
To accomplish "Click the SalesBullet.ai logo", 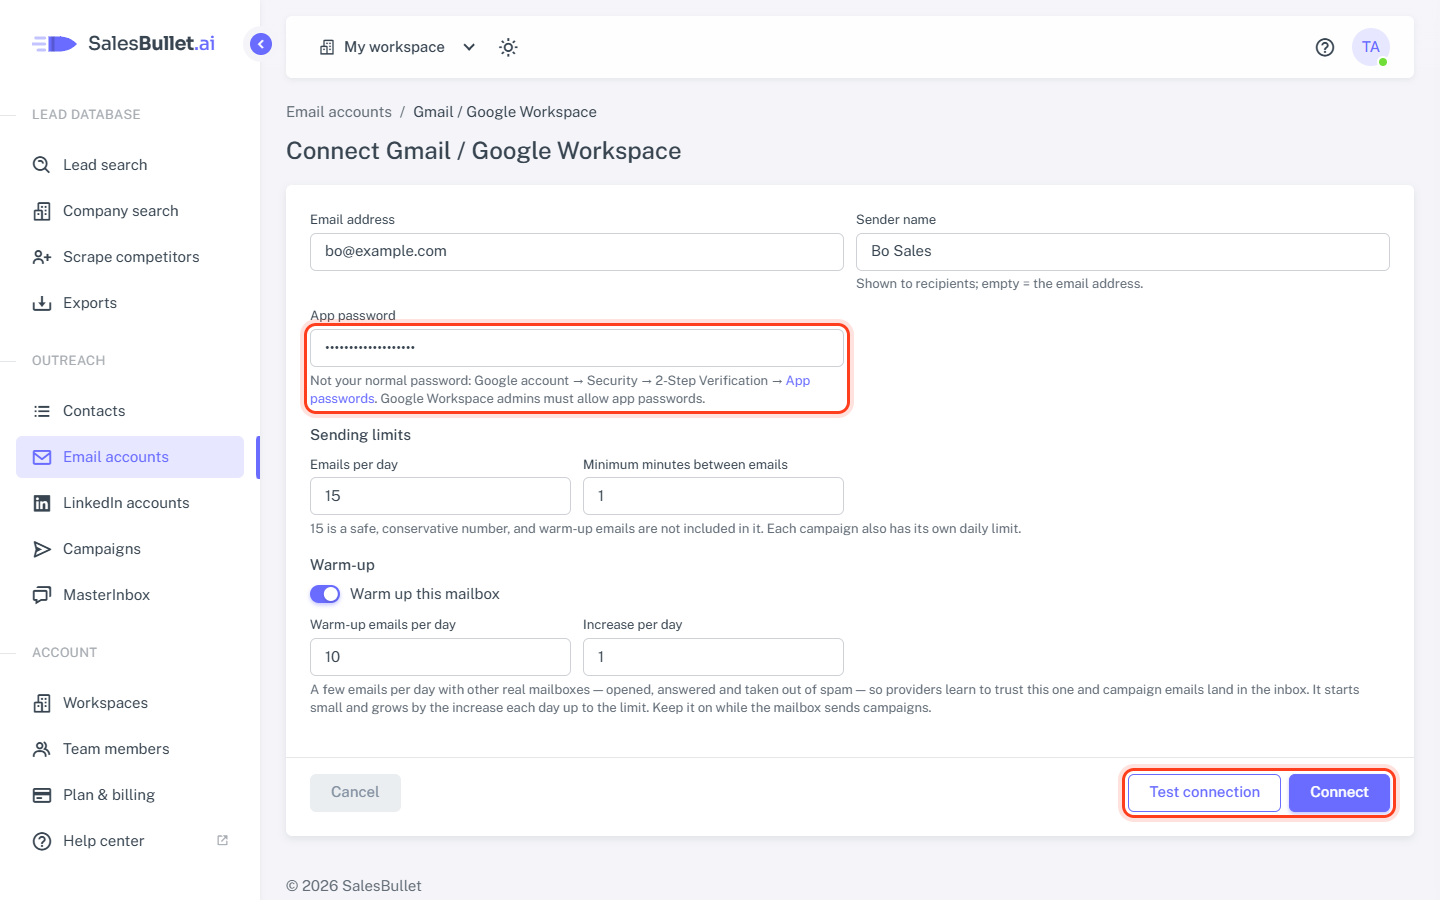I will (123, 43).
